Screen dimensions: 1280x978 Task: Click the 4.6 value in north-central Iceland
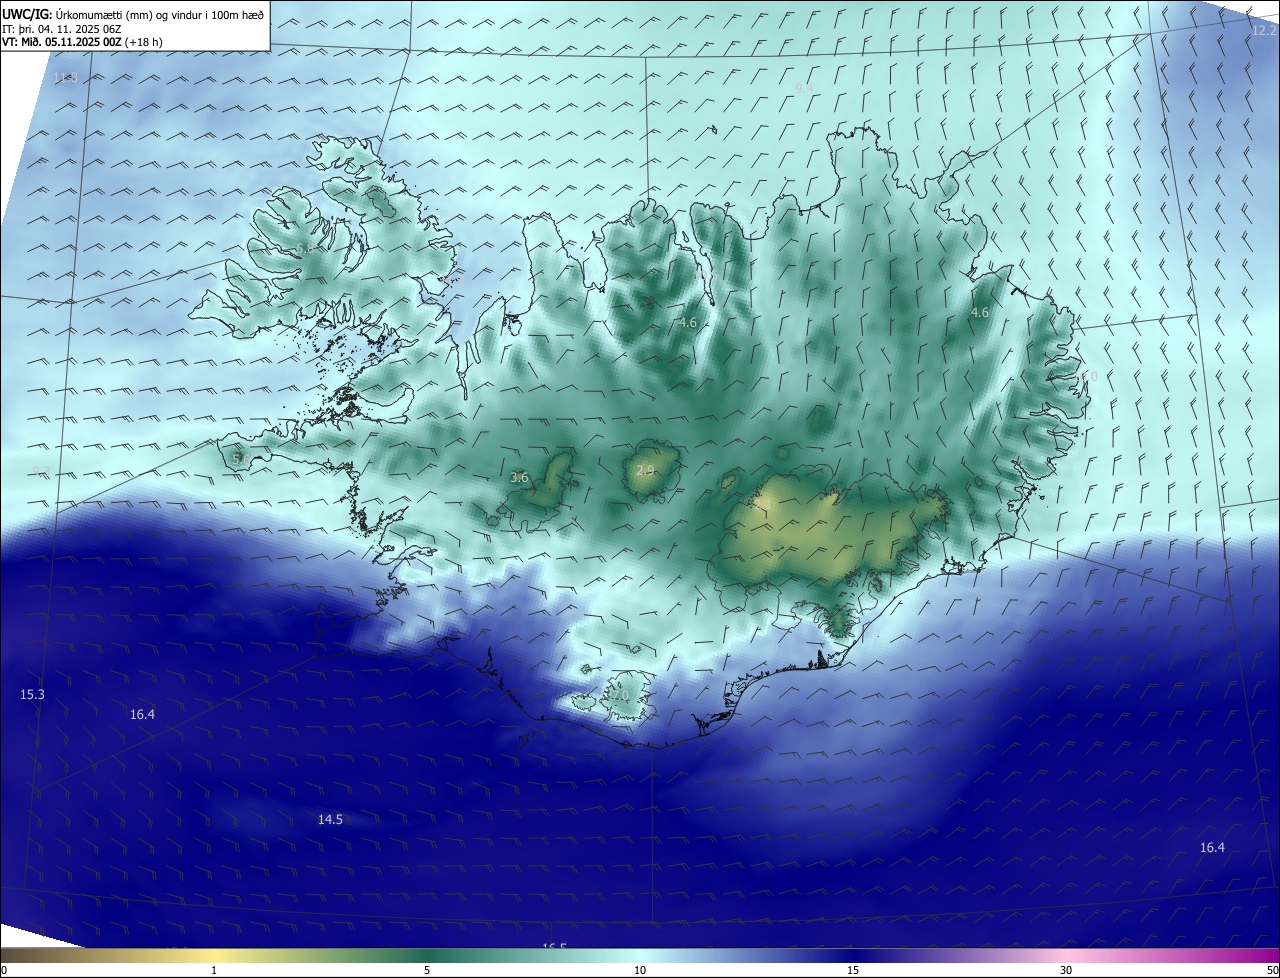point(687,323)
